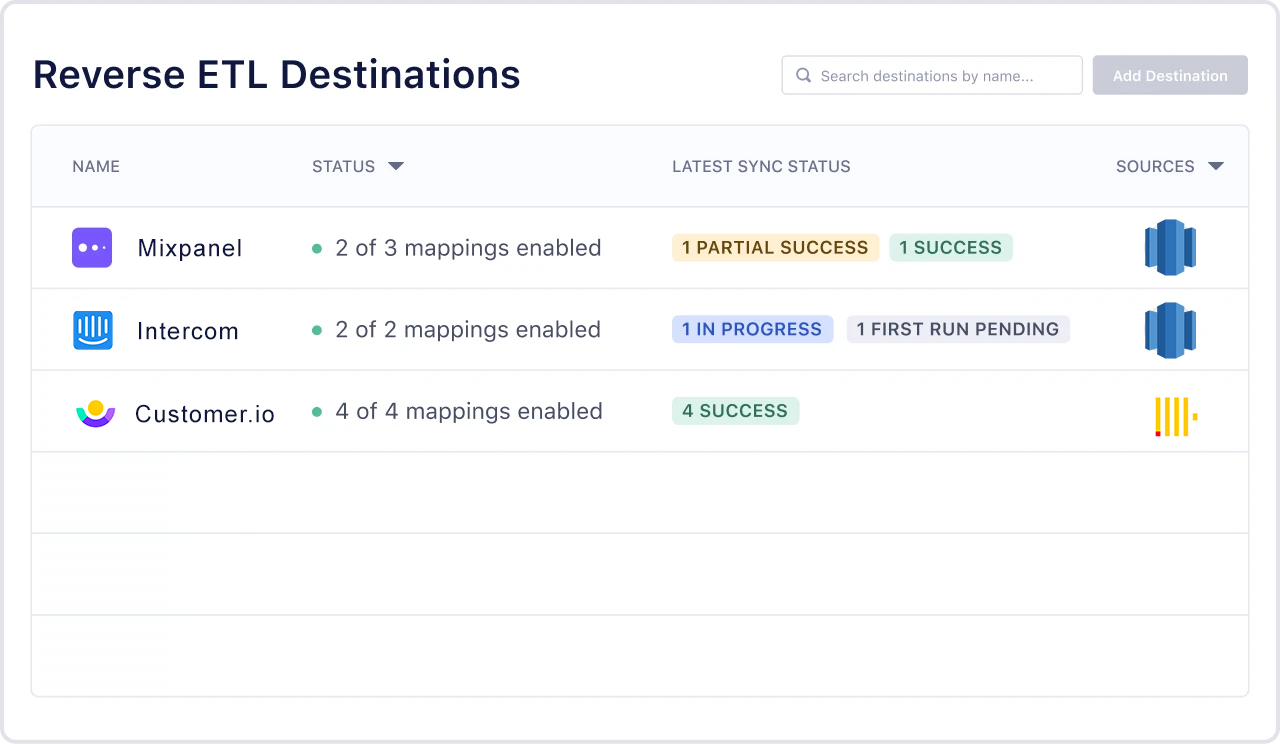This screenshot has width=1280, height=744.
Task: Click the 1 Success badge for Mixpanel
Action: [x=950, y=248]
